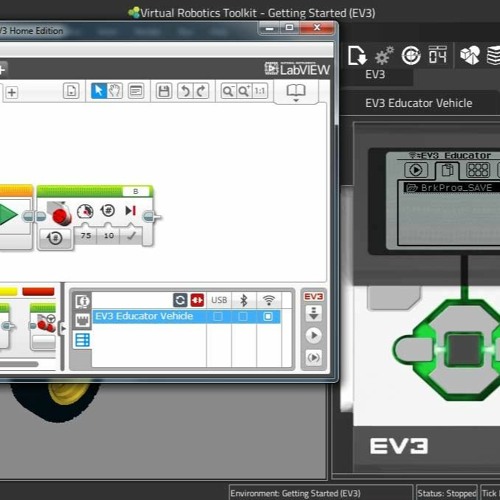Click the EV3 Educator Vehicle panel title
Image resolution: width=500 pixels, height=500 pixels.
click(419, 103)
